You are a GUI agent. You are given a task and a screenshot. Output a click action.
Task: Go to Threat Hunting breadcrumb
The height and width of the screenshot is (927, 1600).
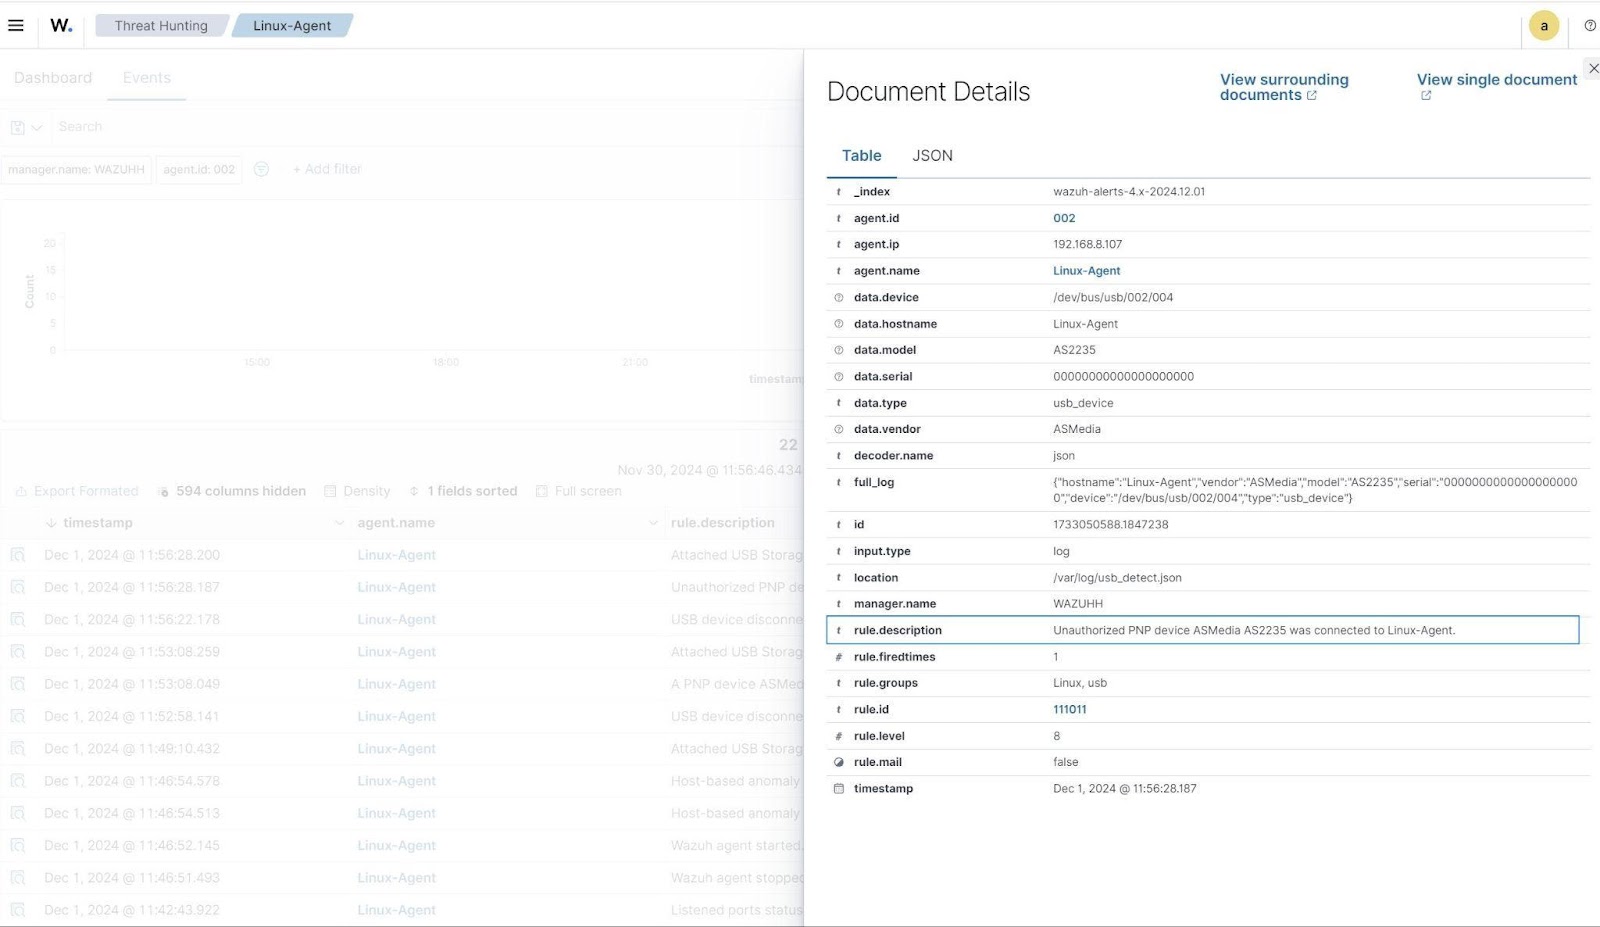pos(161,26)
